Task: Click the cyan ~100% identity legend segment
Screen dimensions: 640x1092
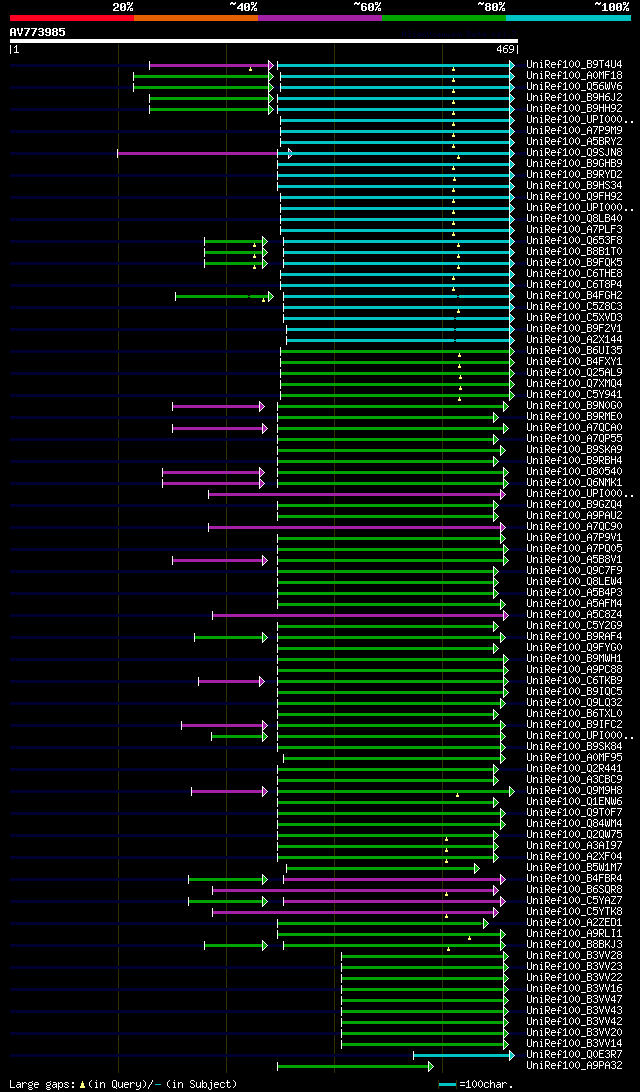Action: pos(568,17)
